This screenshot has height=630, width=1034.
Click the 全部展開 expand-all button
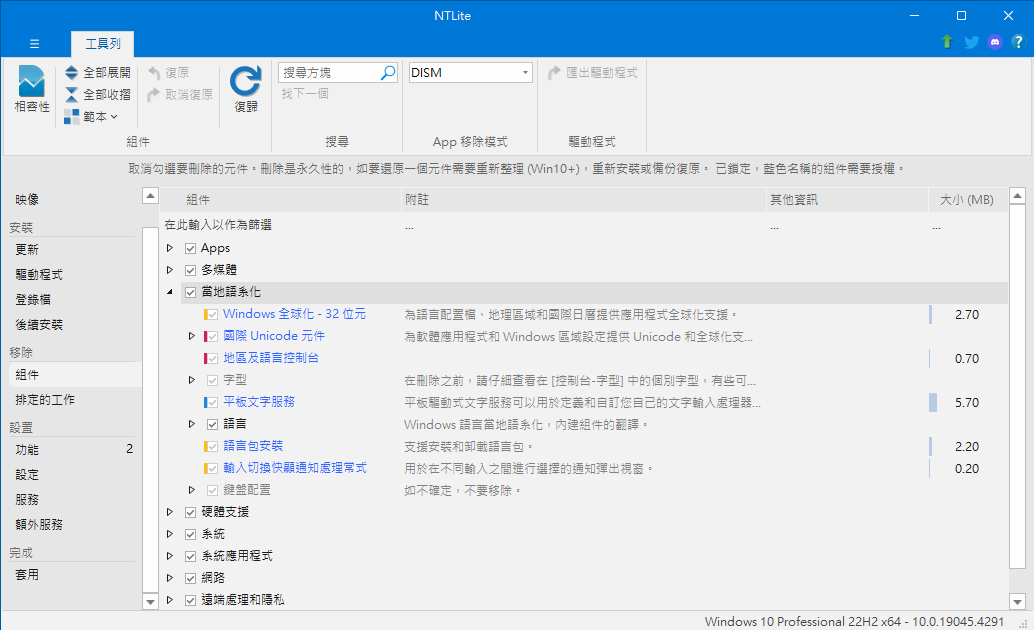pos(98,73)
